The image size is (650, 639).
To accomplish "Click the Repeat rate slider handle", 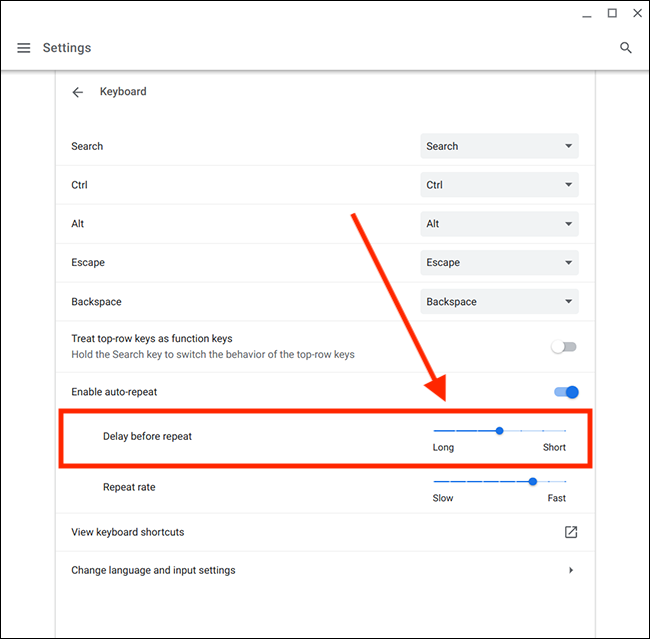I will tap(532, 481).
